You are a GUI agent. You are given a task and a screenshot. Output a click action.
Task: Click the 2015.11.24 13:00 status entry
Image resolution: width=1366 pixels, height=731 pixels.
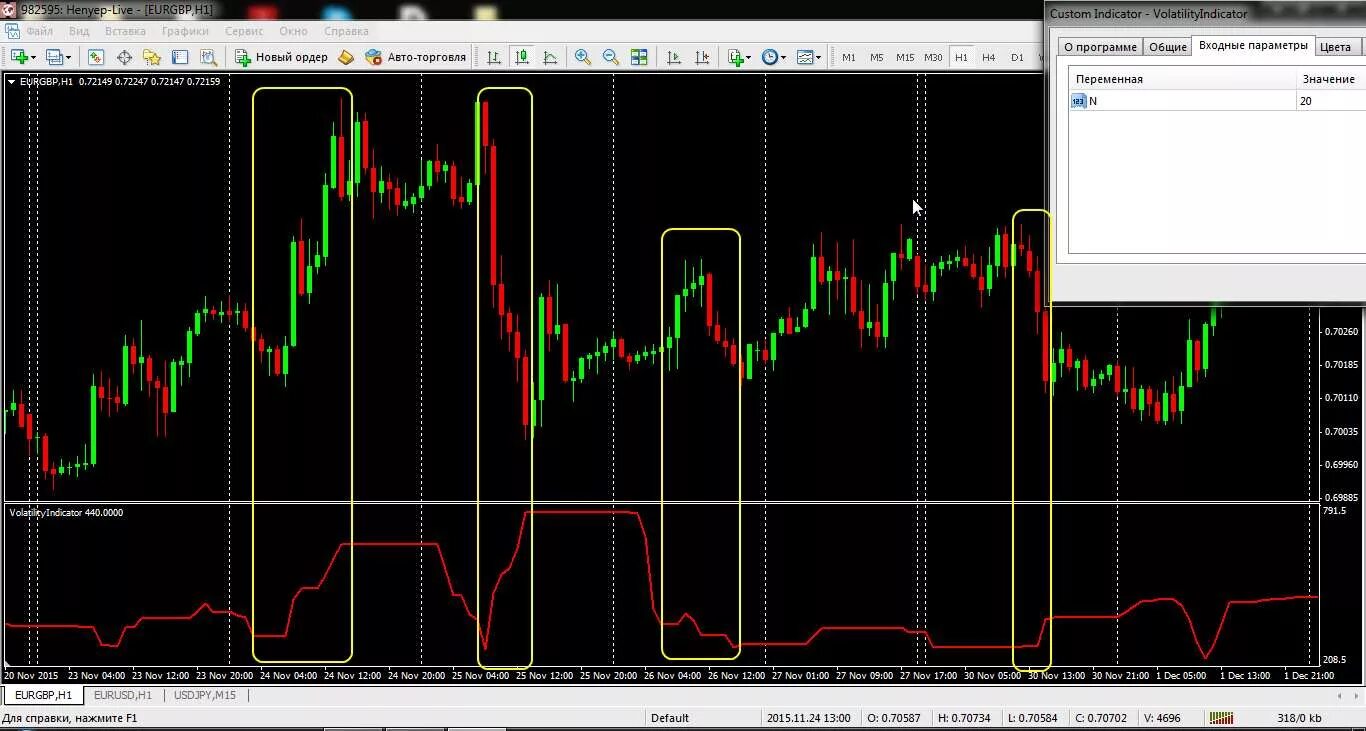[807, 718]
